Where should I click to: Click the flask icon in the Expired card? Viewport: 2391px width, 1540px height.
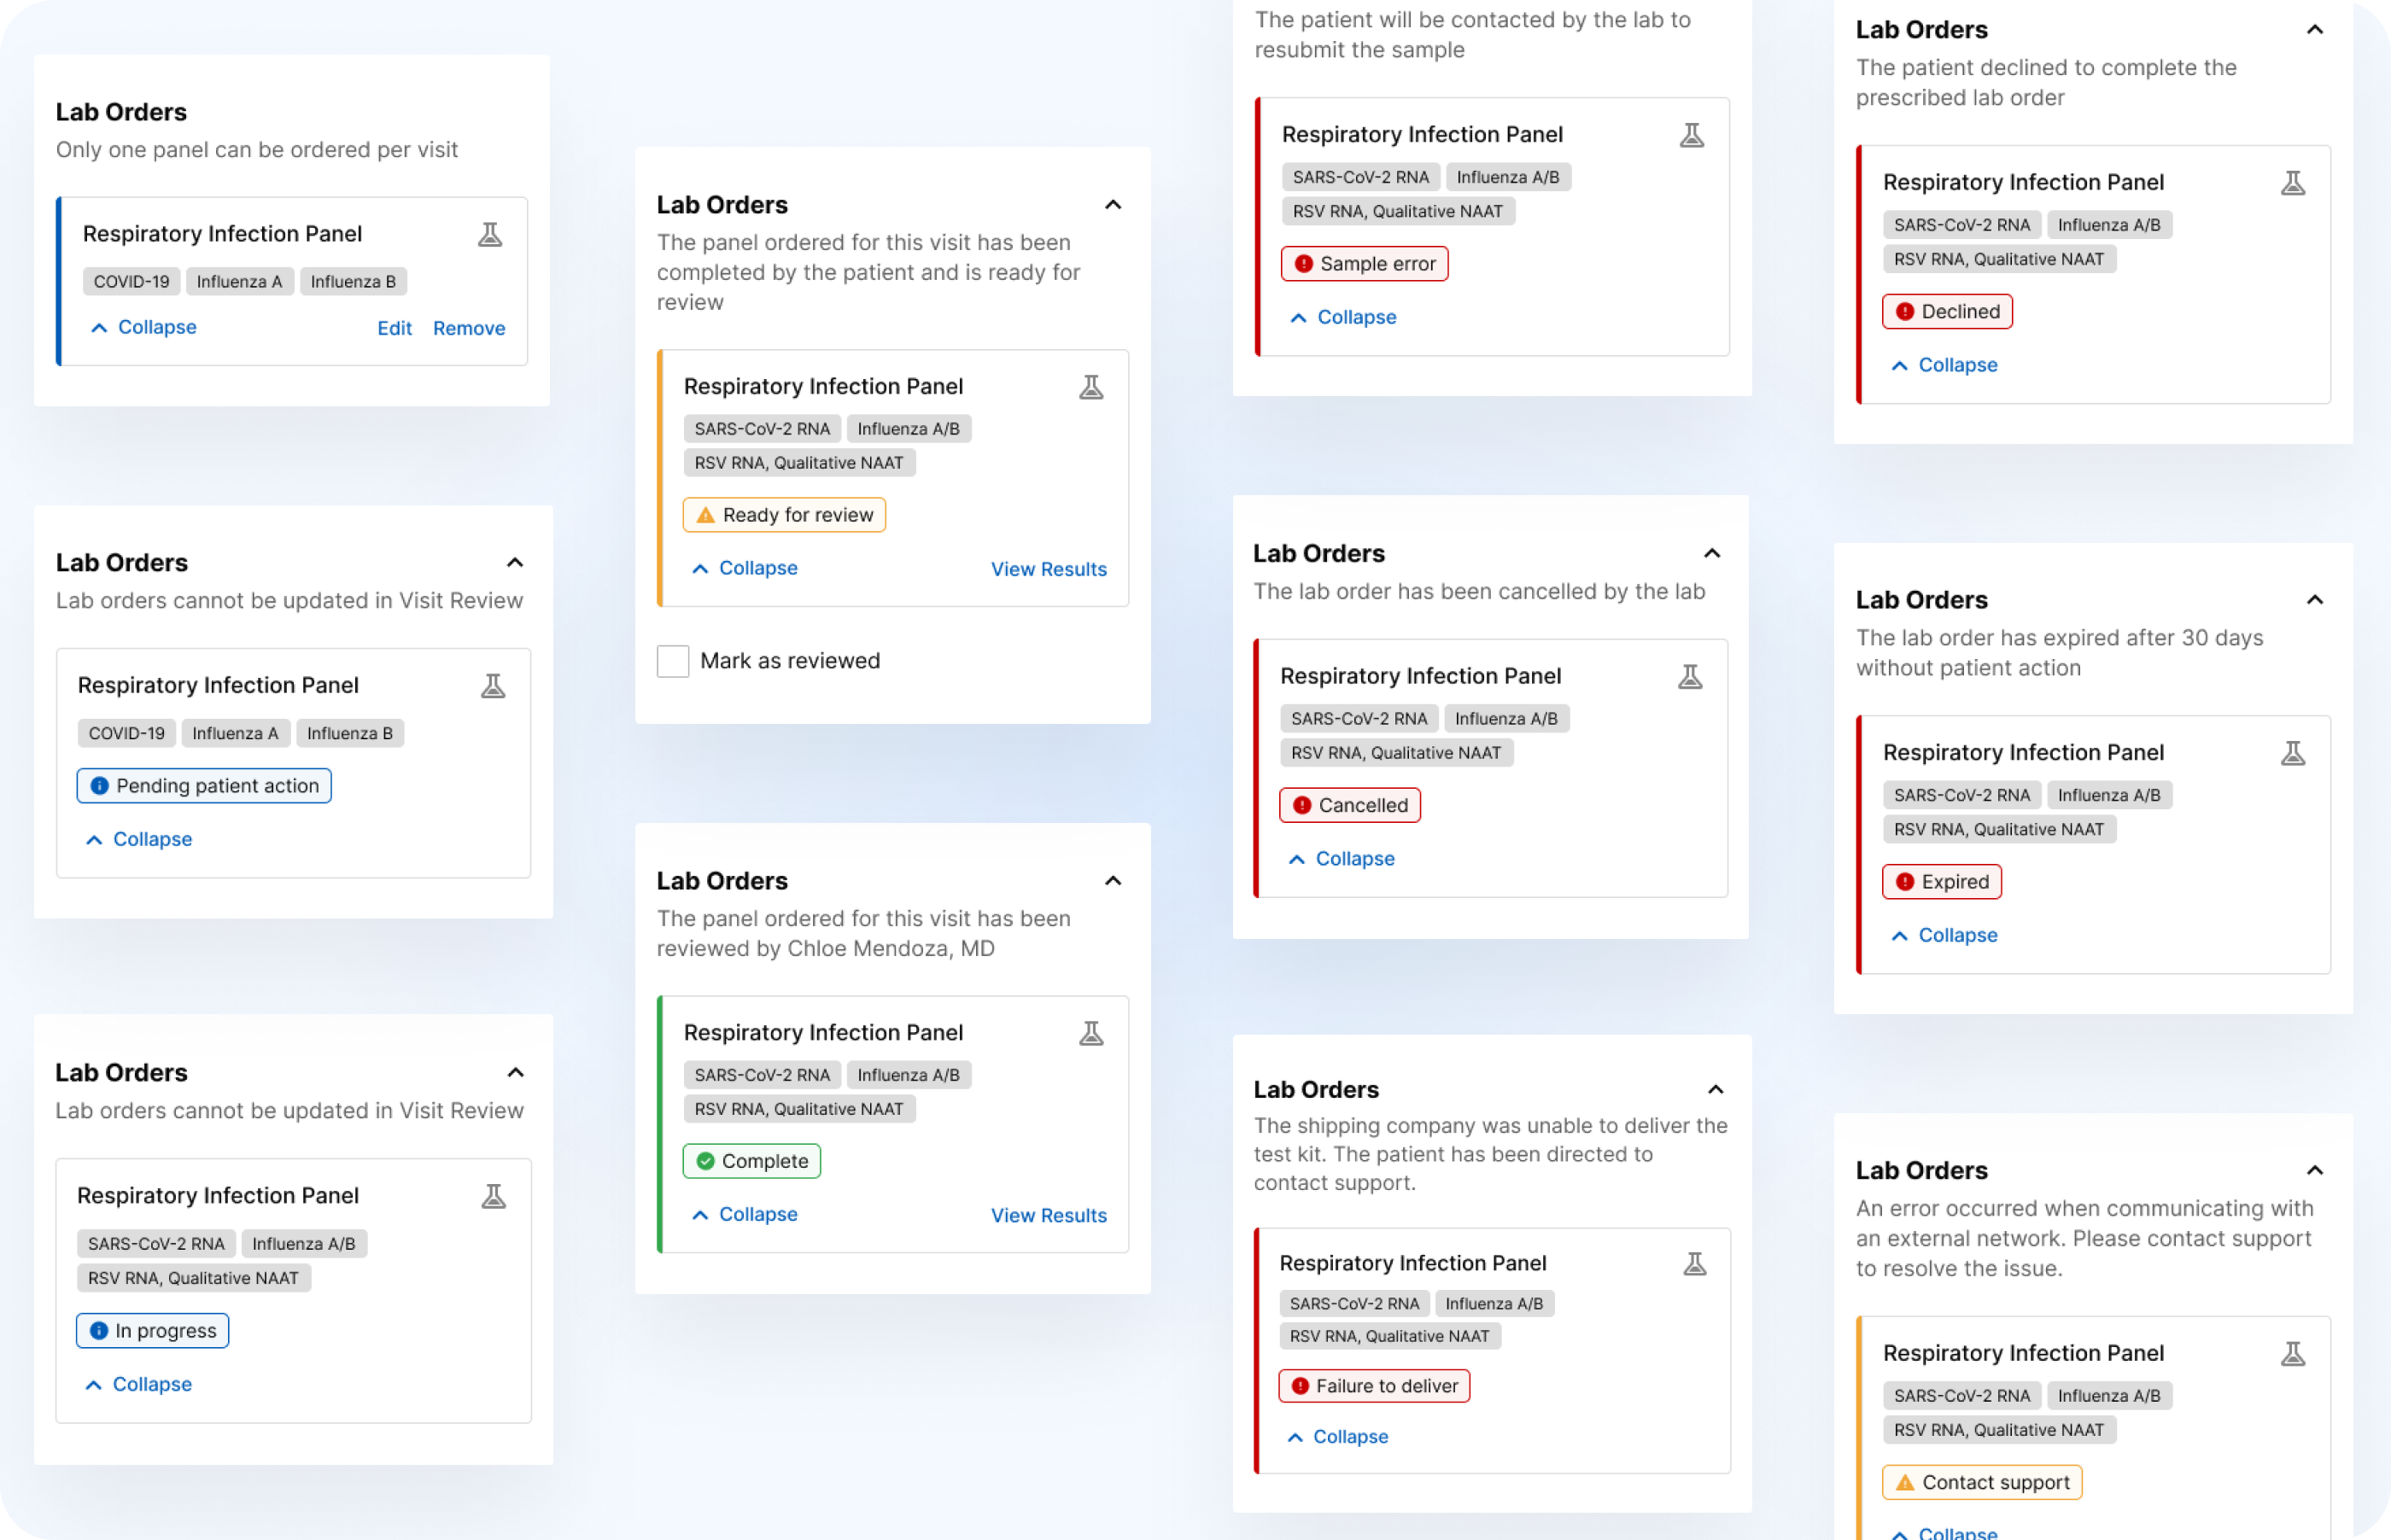coord(2293,753)
